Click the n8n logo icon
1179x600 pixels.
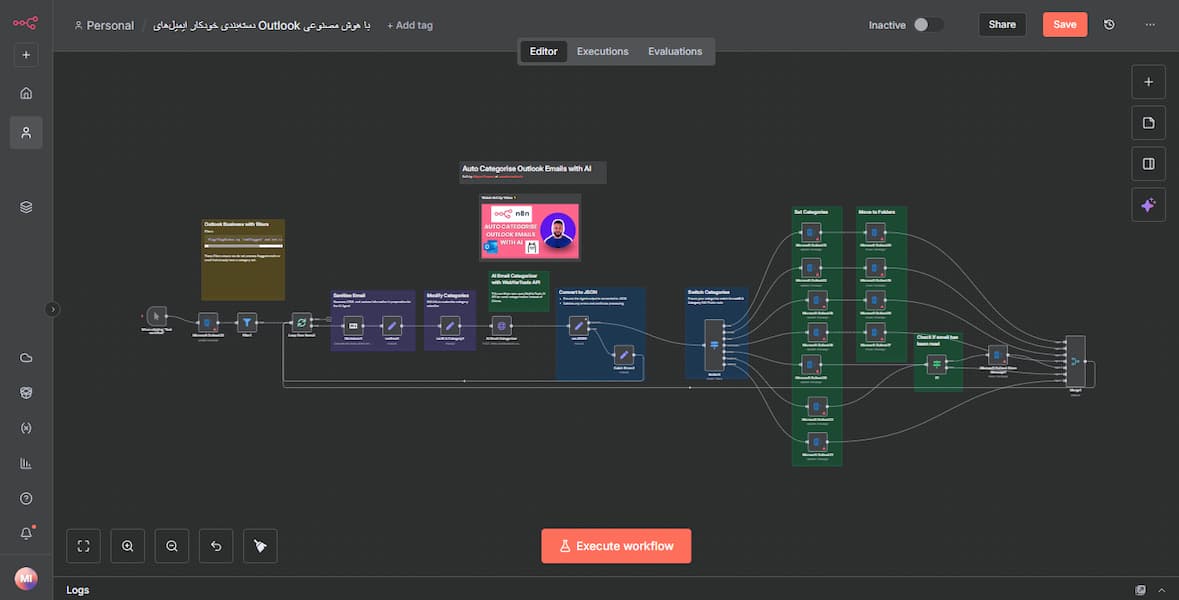(26, 24)
